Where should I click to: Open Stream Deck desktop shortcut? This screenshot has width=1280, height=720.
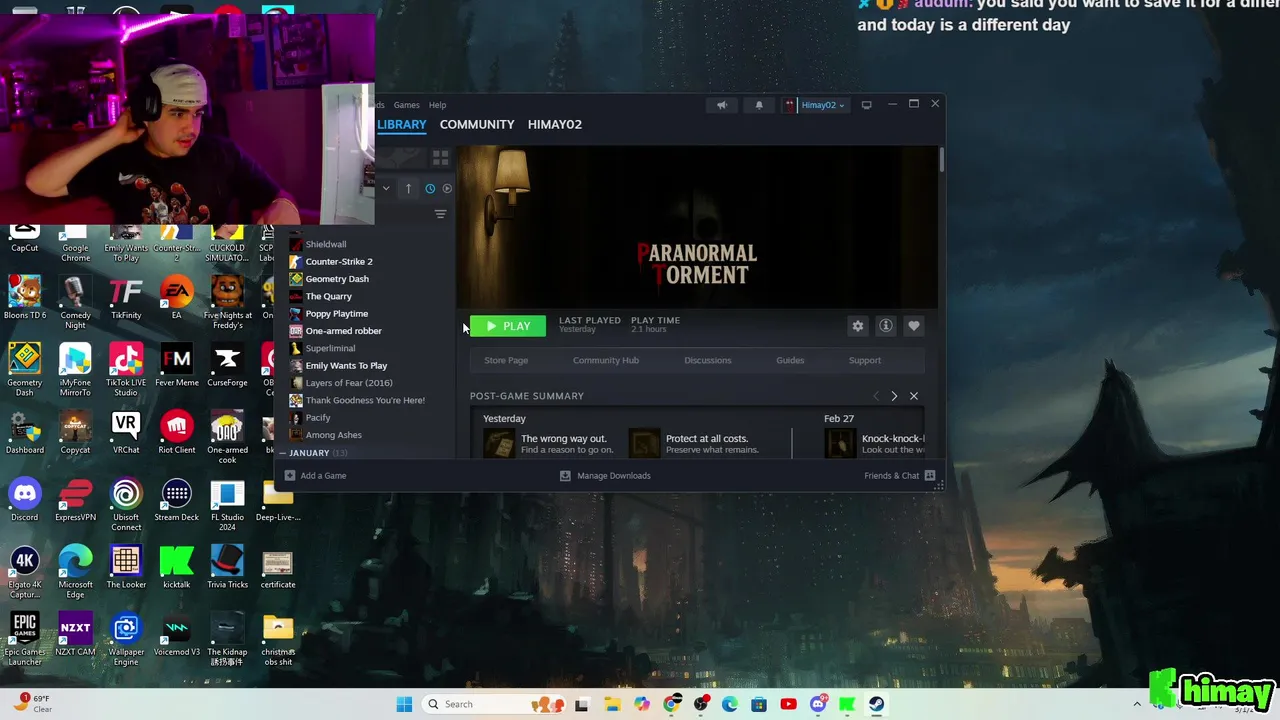coord(176,500)
